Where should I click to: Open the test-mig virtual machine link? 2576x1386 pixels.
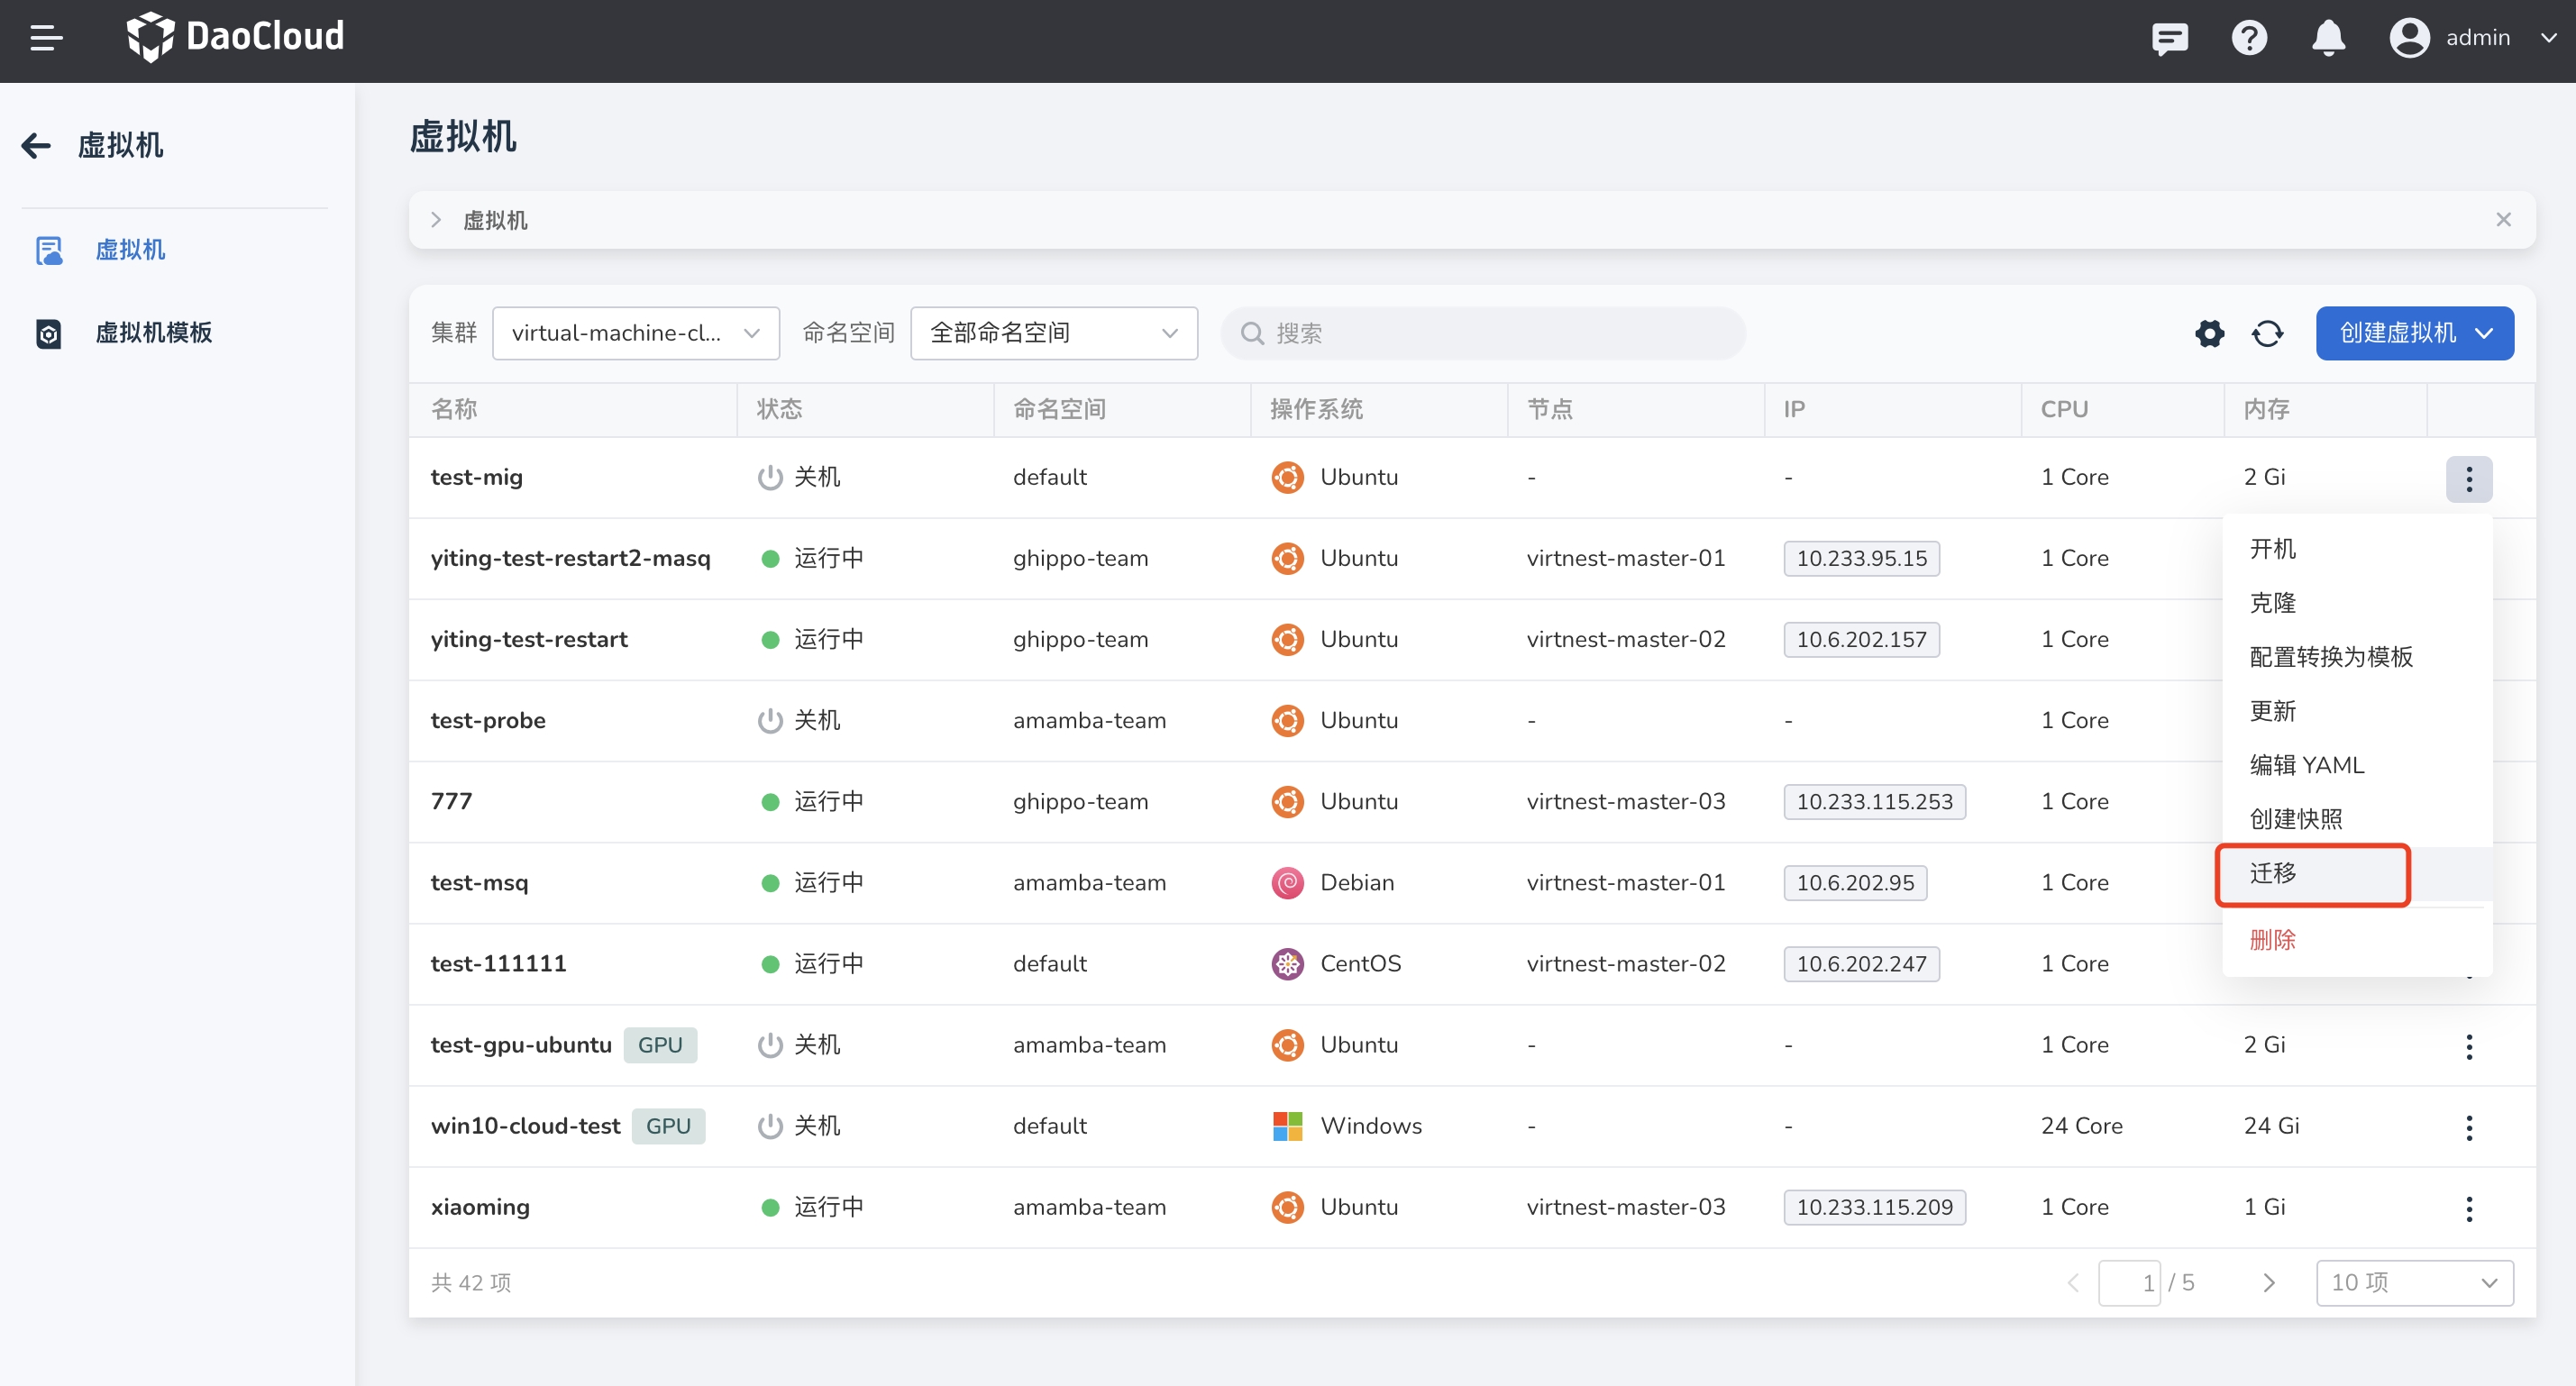(x=477, y=477)
